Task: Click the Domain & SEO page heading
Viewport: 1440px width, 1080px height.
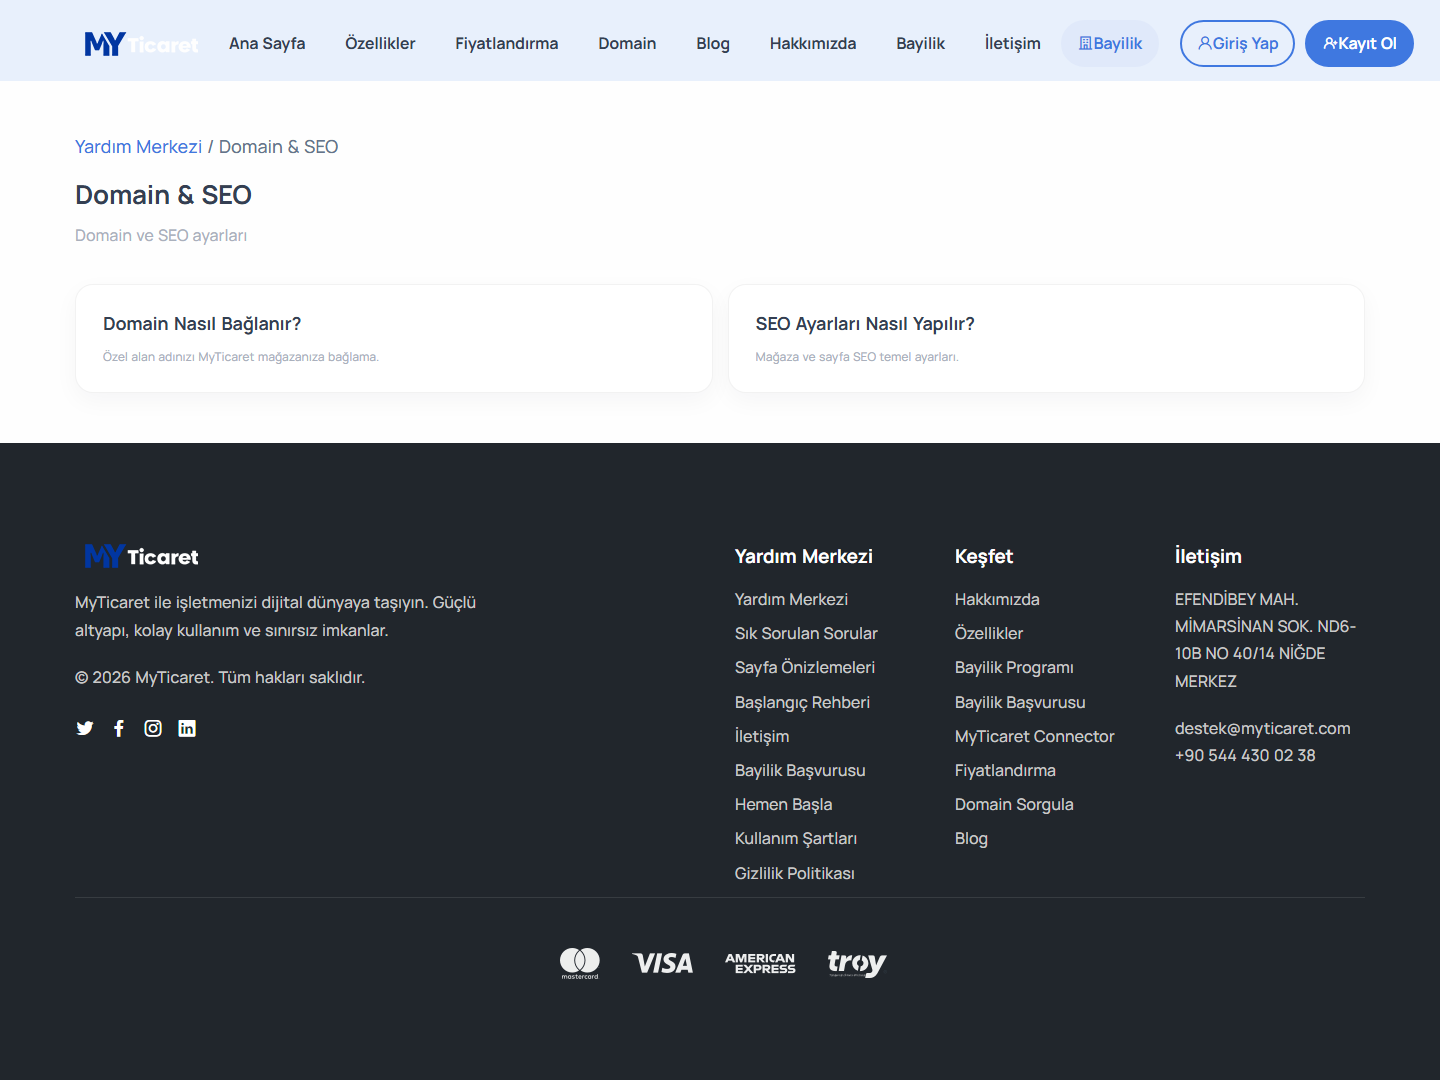Action: pos(163,195)
